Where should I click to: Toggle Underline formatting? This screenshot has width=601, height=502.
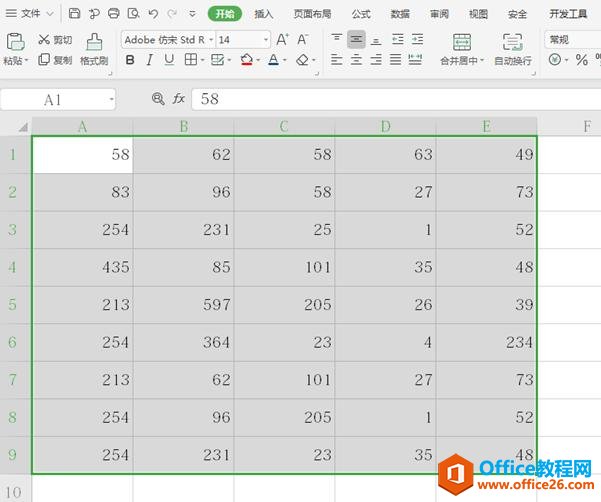169,60
